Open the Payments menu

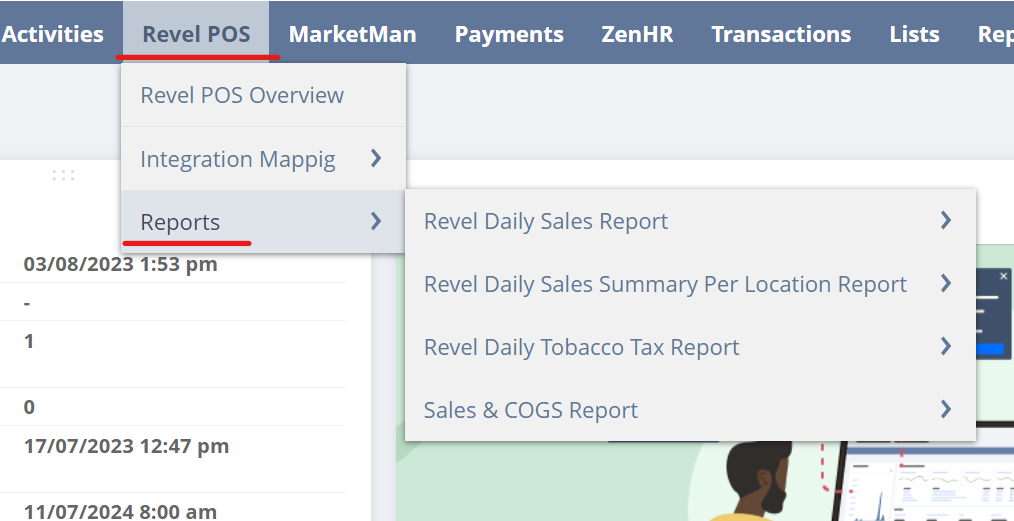(x=509, y=34)
